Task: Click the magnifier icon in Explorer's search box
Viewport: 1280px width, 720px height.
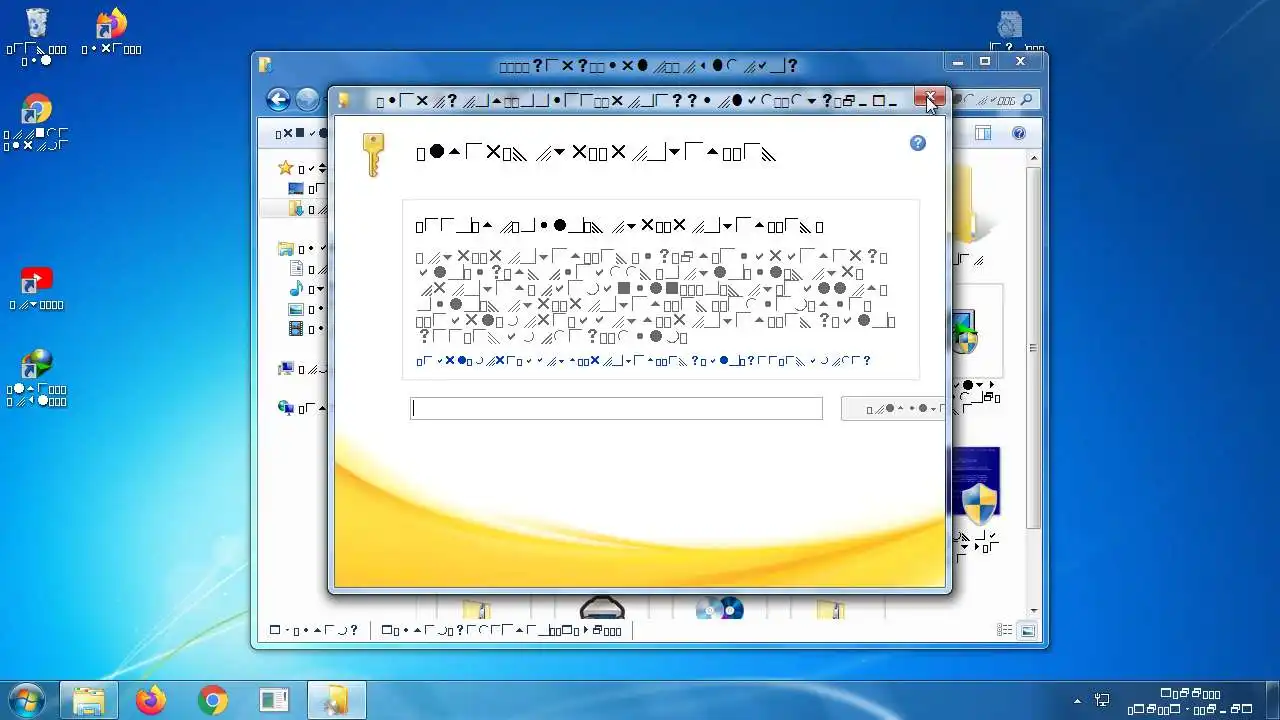Action: pos(1026,99)
